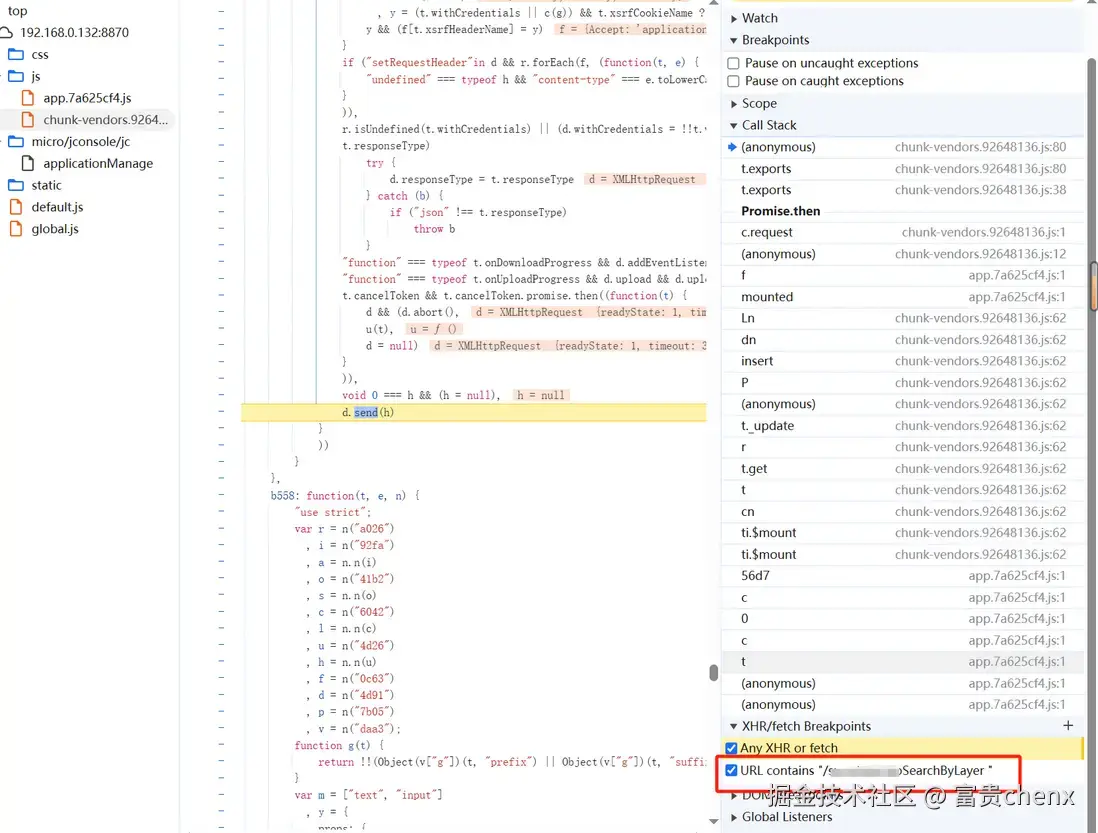Select the chunk-vendors.9264... file icon
1098x833 pixels.
click(28, 120)
